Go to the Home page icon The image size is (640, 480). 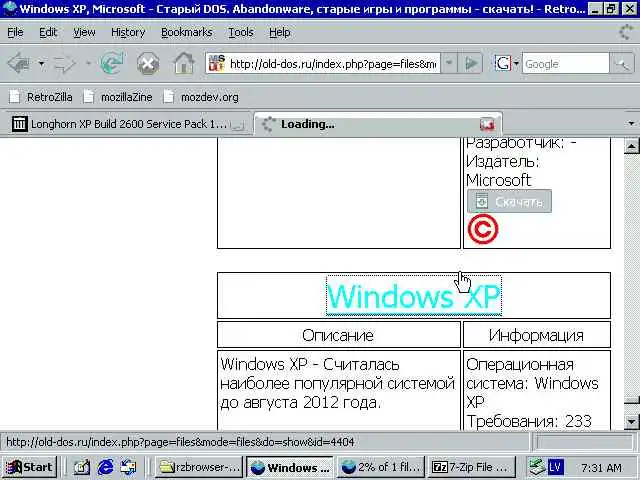point(184,64)
